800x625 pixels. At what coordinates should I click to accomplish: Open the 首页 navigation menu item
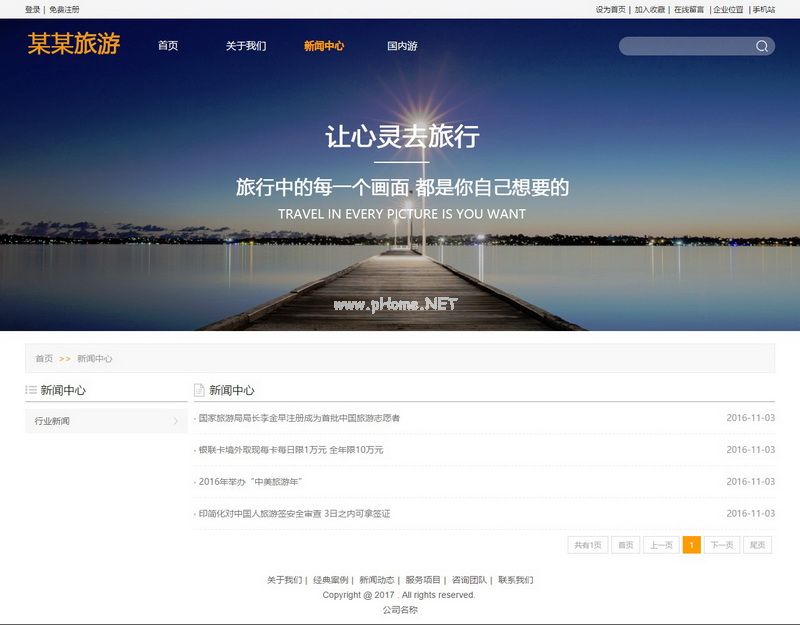coord(168,46)
